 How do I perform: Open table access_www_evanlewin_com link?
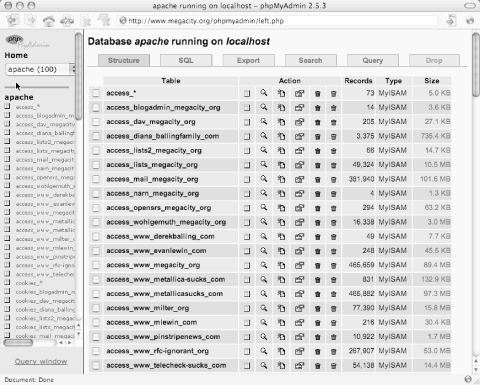click(x=156, y=251)
